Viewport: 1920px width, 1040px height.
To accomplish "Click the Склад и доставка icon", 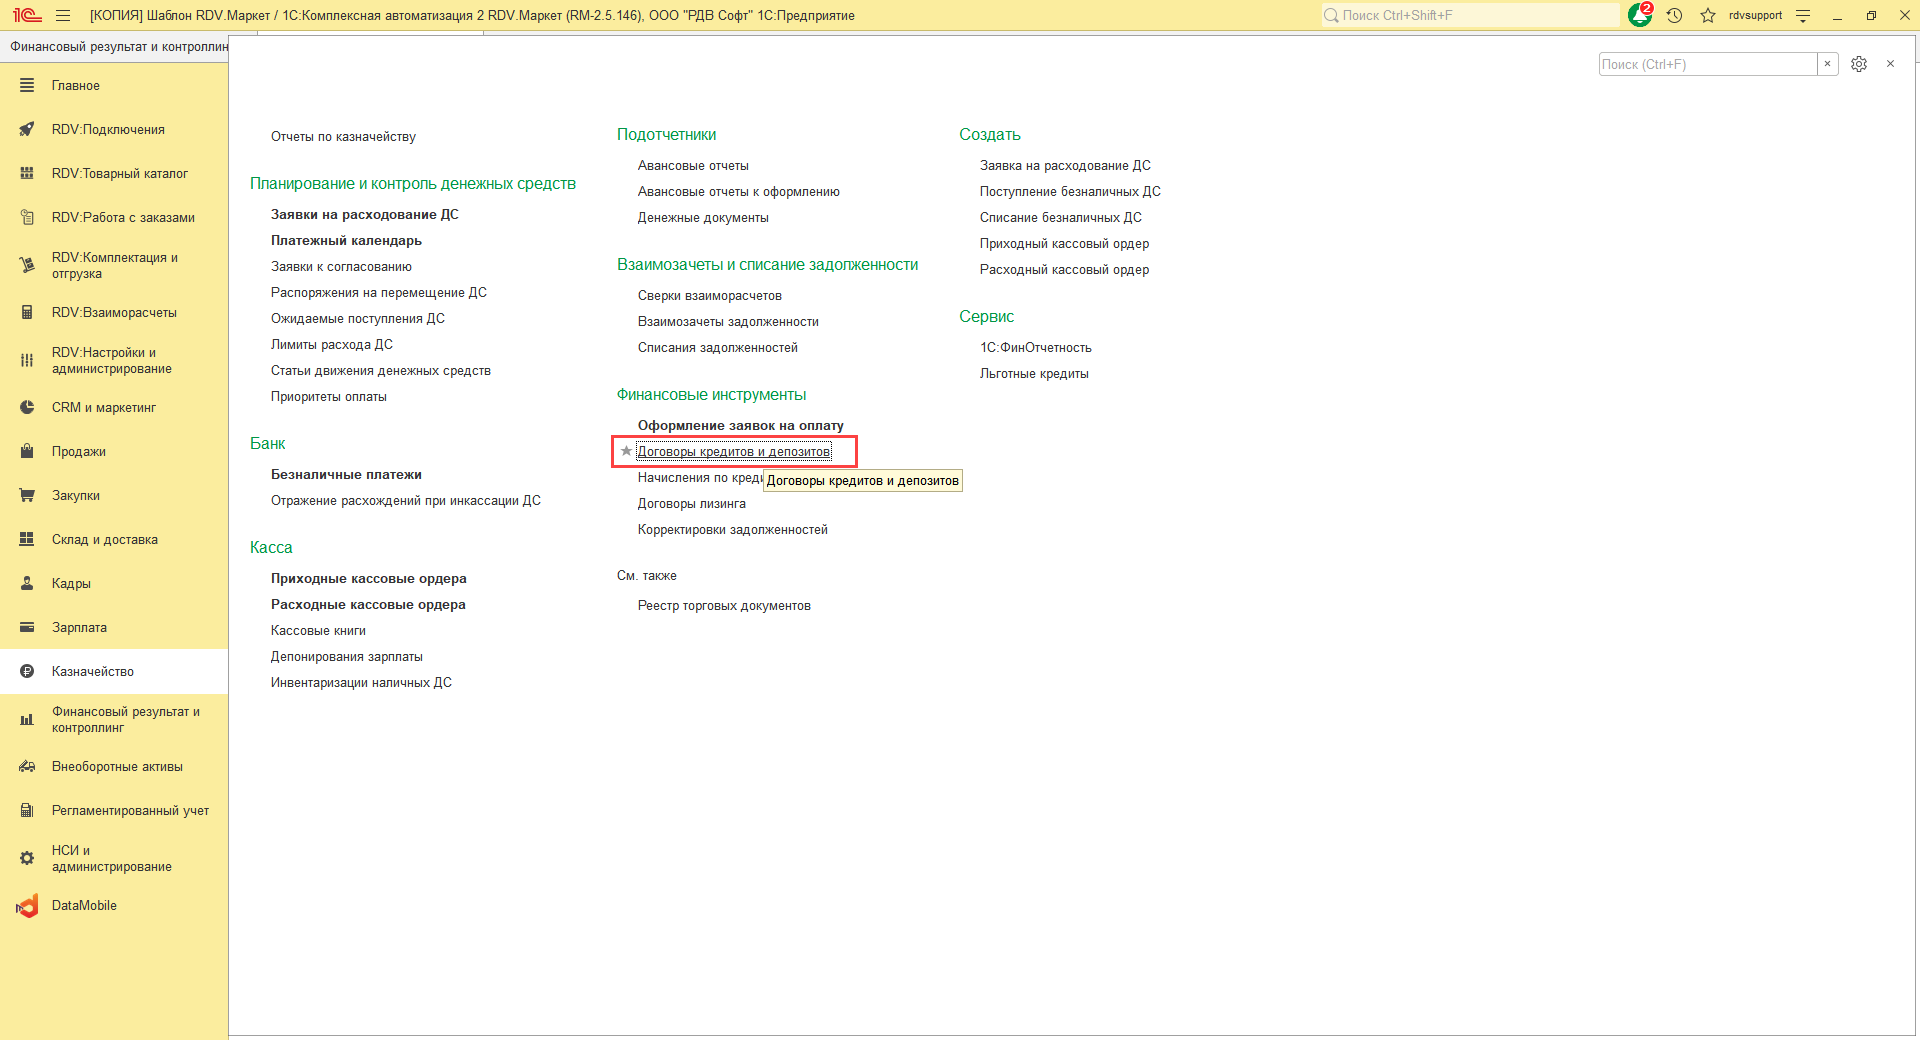I will point(27,540).
